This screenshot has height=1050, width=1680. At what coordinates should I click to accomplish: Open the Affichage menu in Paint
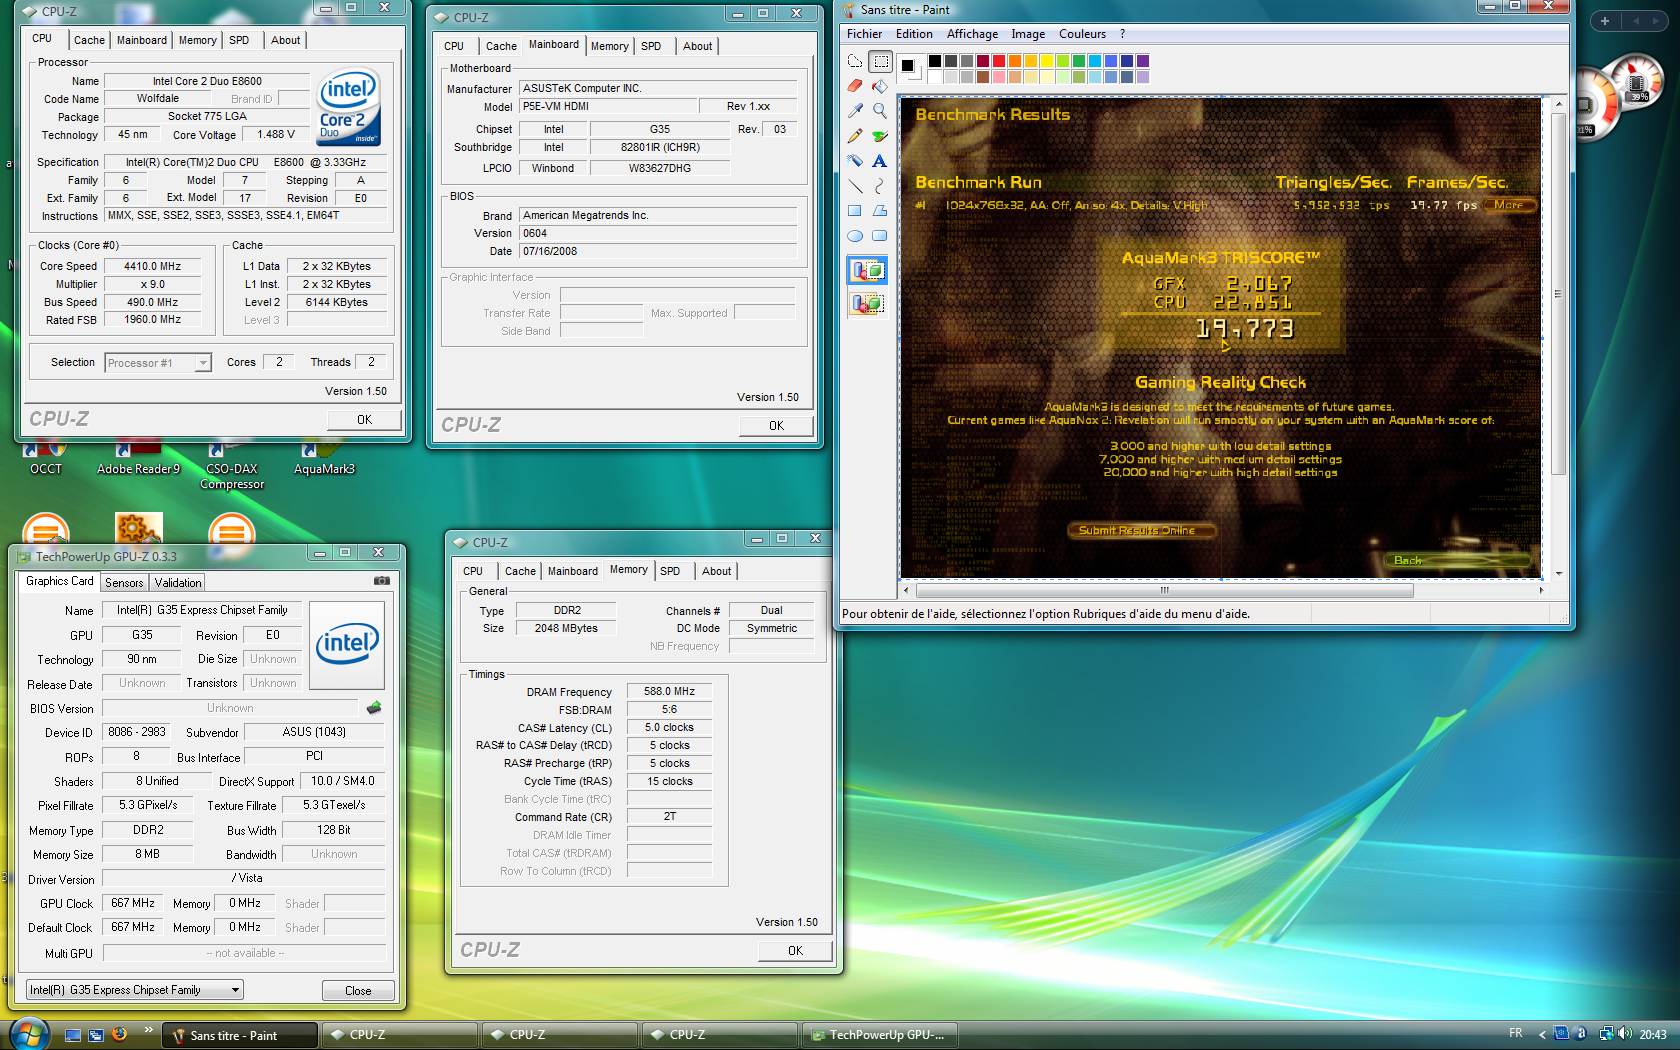972,33
